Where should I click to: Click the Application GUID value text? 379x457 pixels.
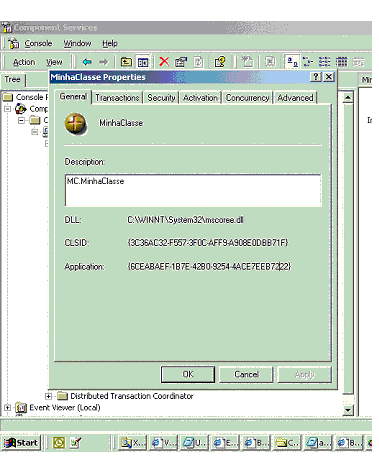pos(209,266)
